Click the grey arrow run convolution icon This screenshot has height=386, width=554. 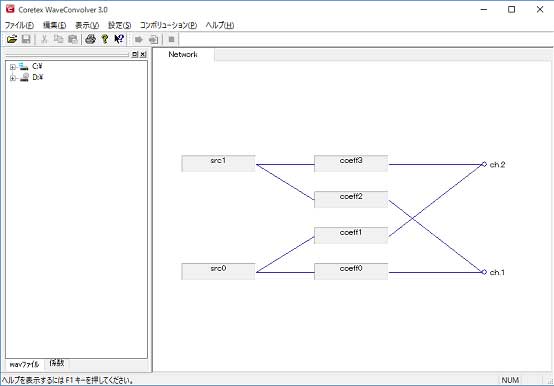(139, 40)
